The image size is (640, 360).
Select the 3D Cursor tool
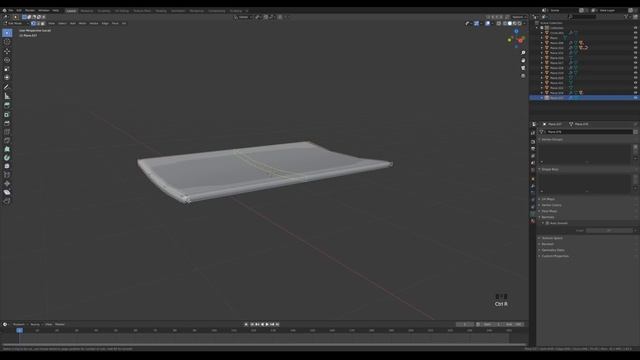pyautogui.click(x=7, y=42)
